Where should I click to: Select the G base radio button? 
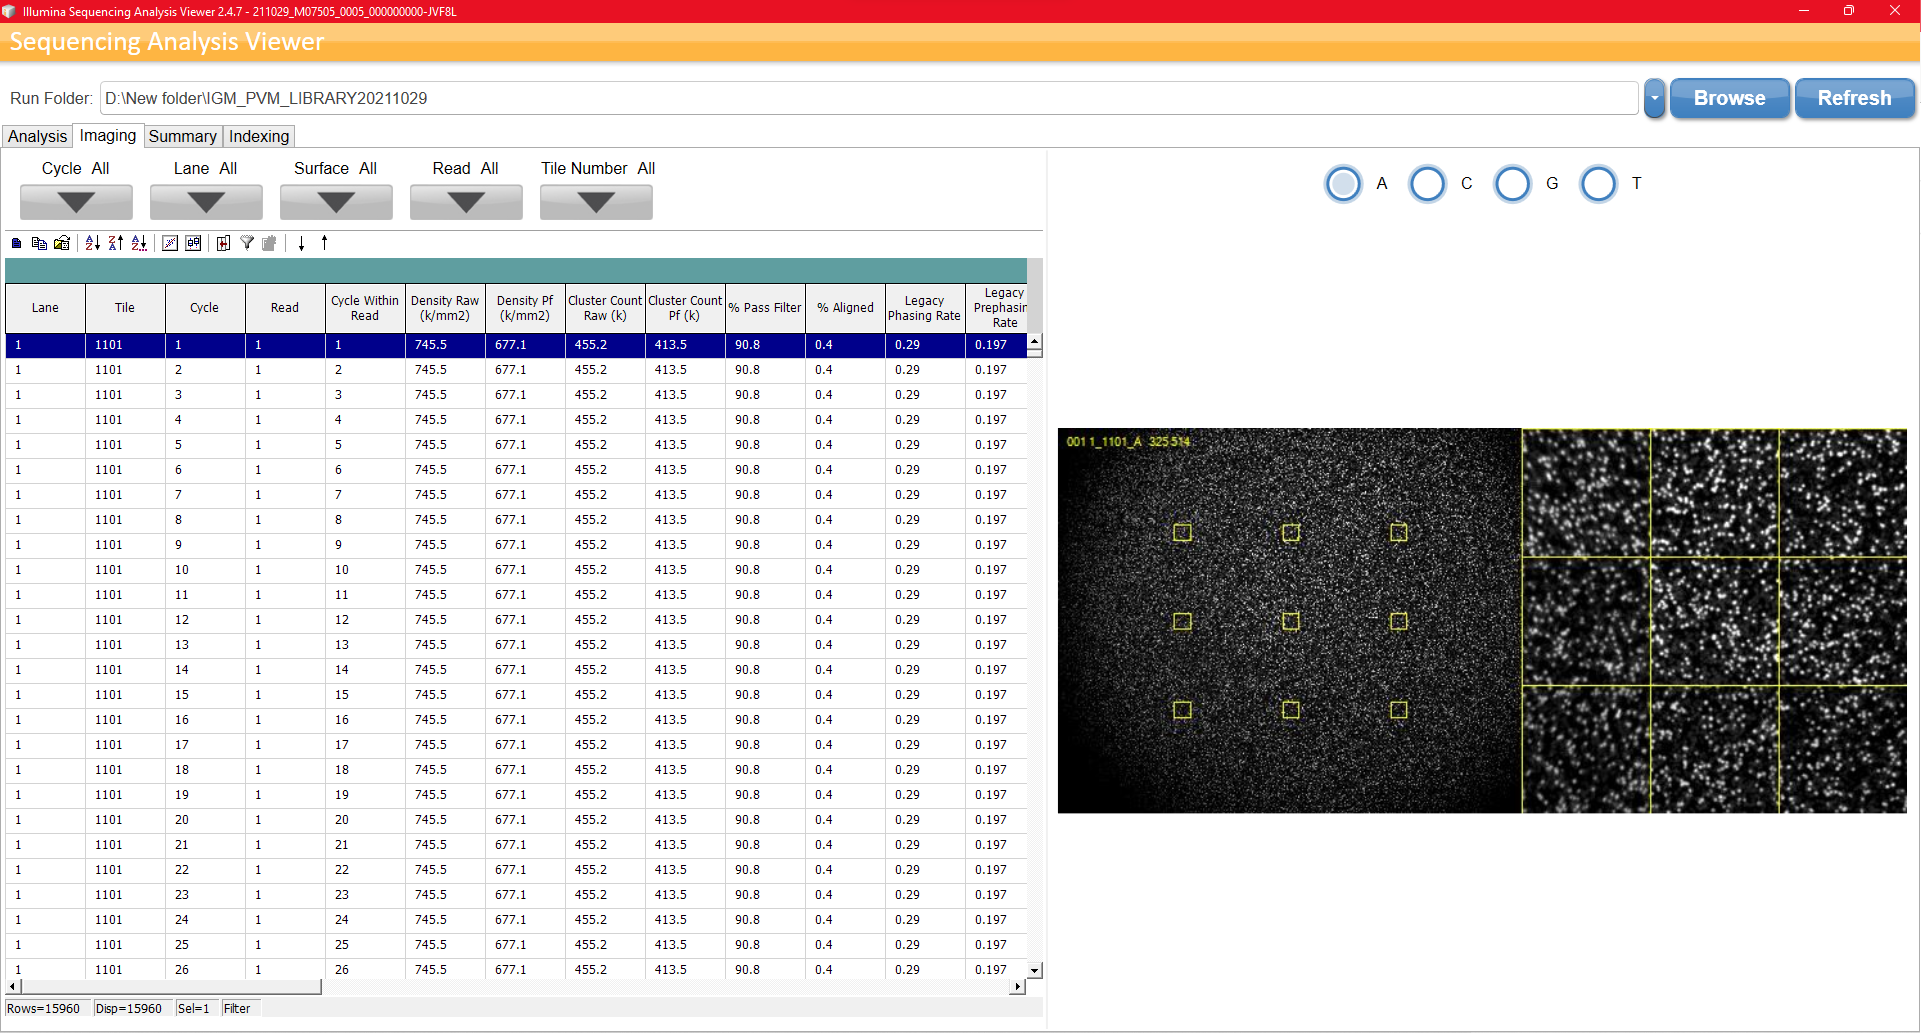click(1513, 184)
